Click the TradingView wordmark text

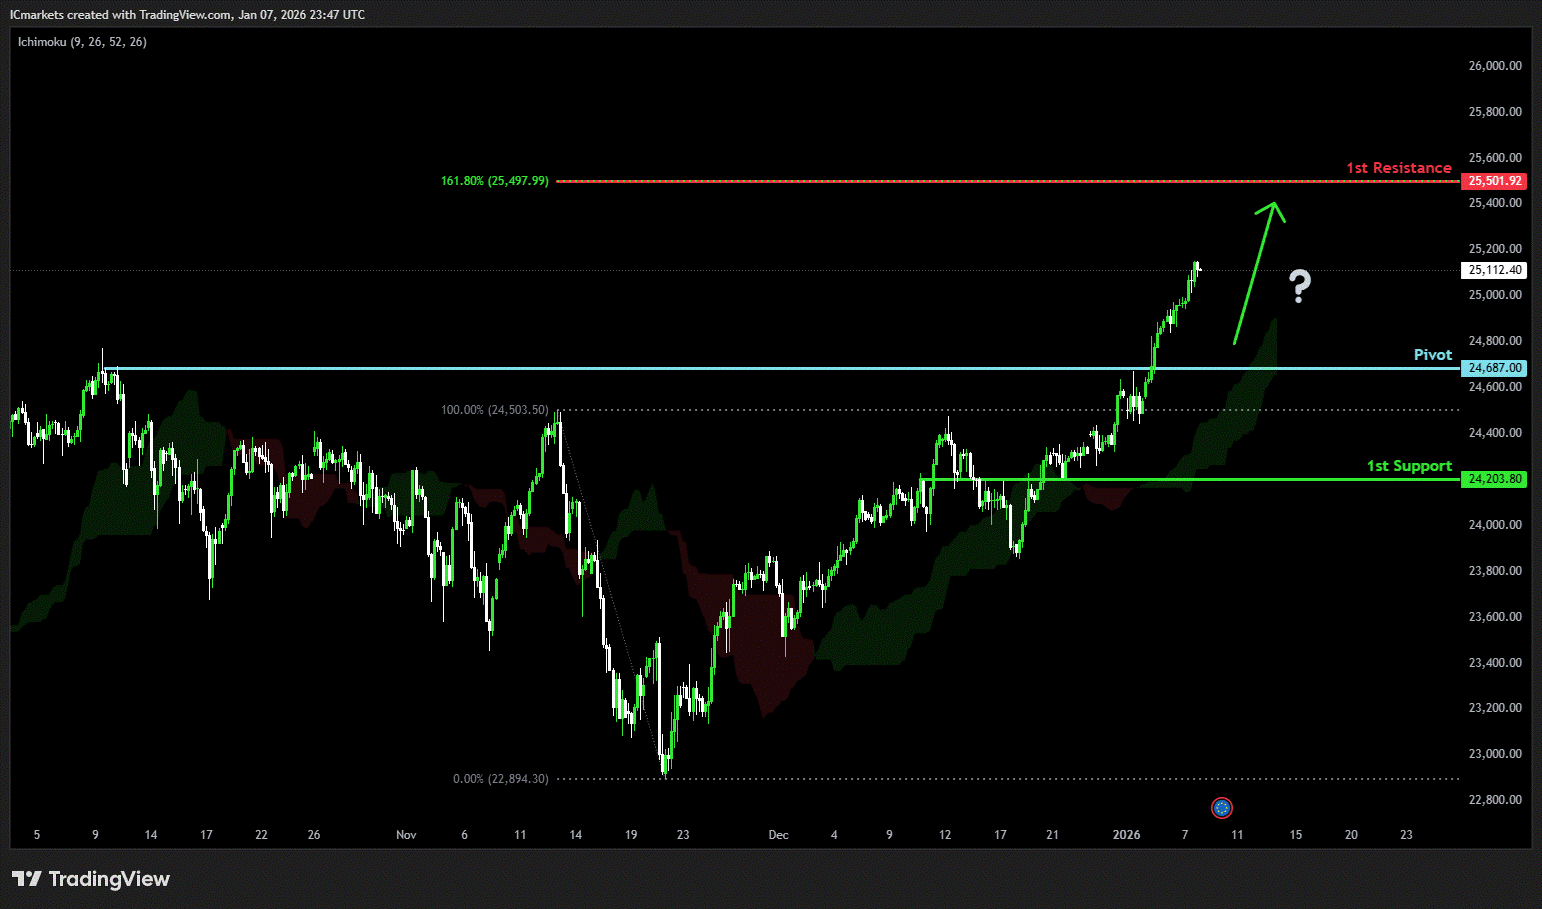pos(109,879)
